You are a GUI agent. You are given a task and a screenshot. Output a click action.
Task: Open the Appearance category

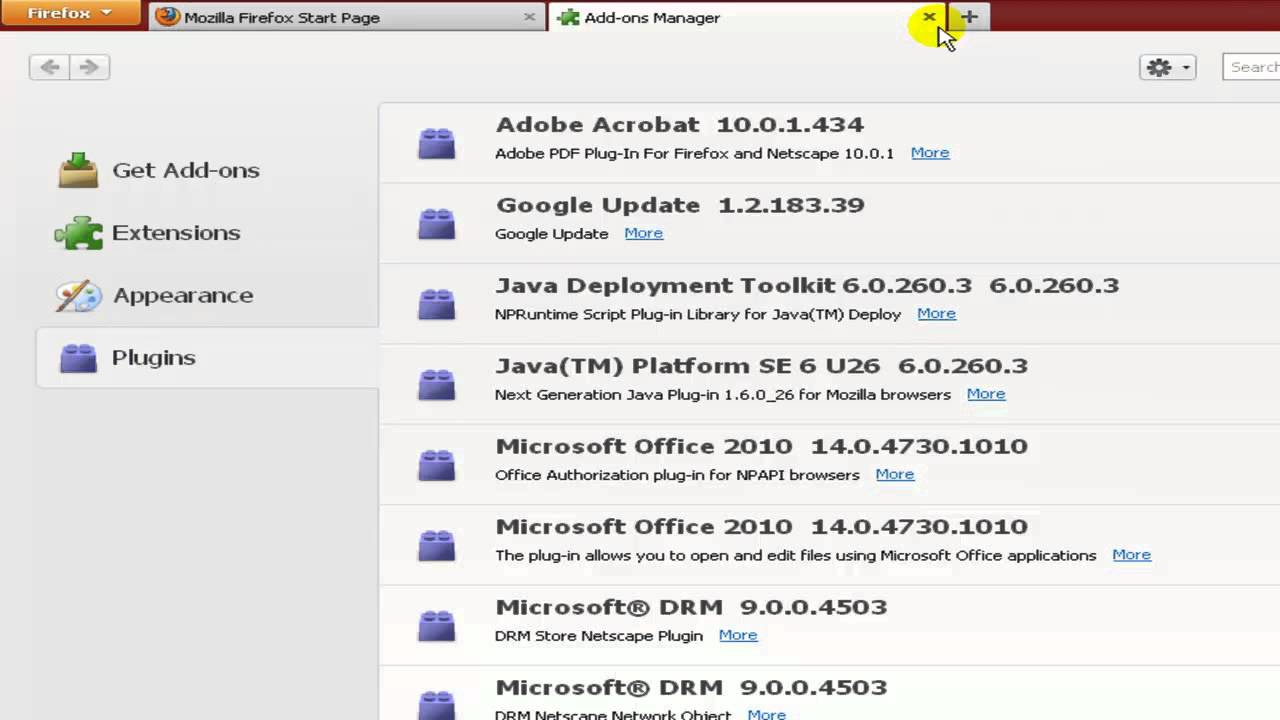point(206,295)
